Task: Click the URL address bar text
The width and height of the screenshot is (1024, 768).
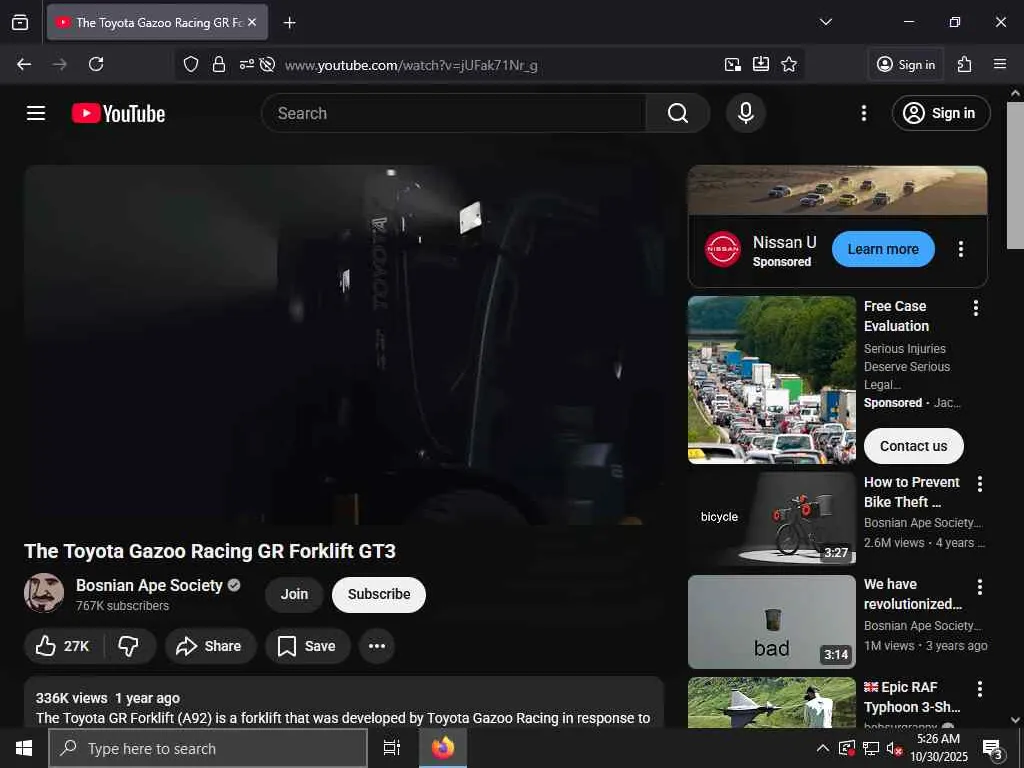Action: [x=411, y=65]
